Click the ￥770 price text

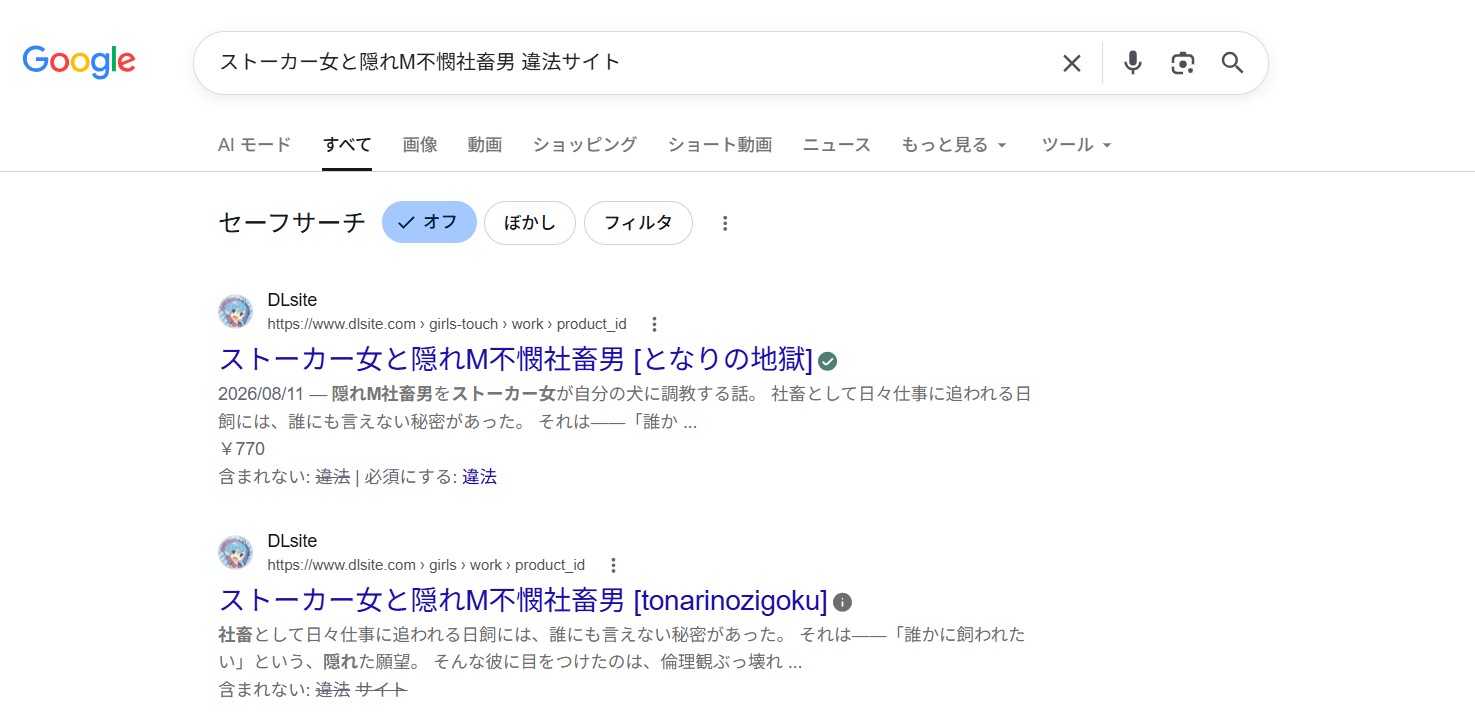242,449
